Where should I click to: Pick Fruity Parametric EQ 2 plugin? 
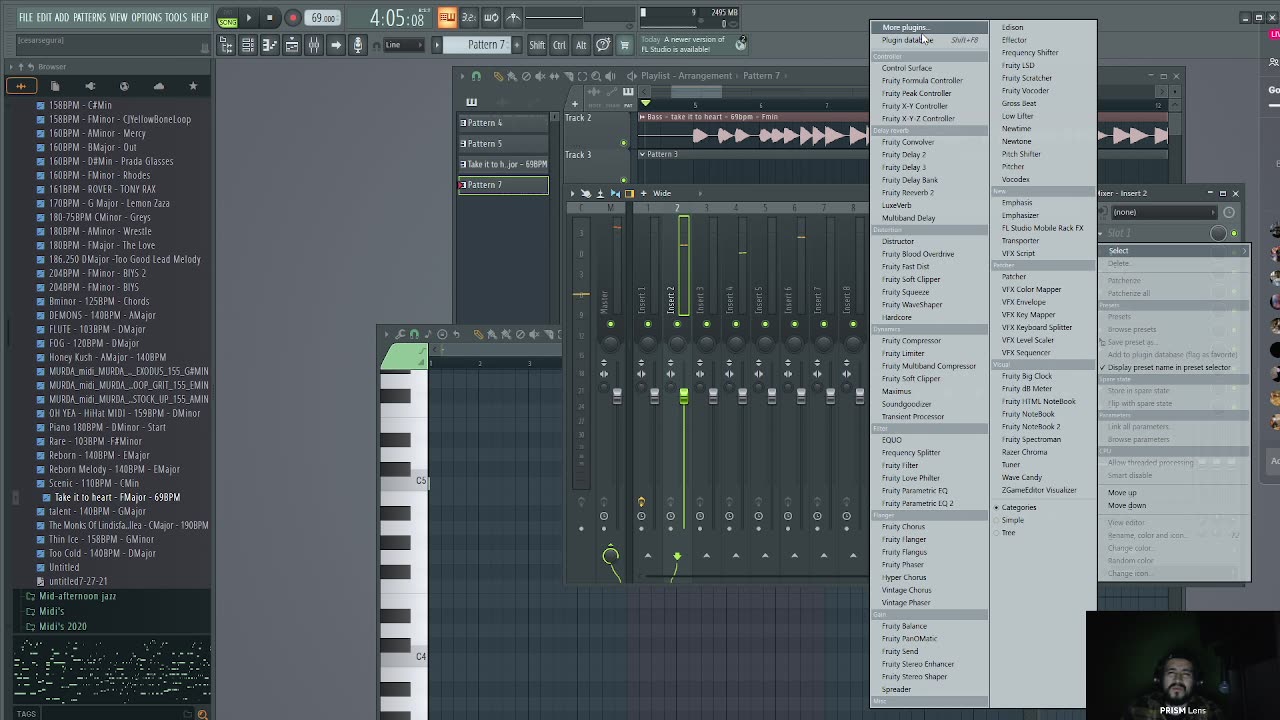tap(918, 503)
